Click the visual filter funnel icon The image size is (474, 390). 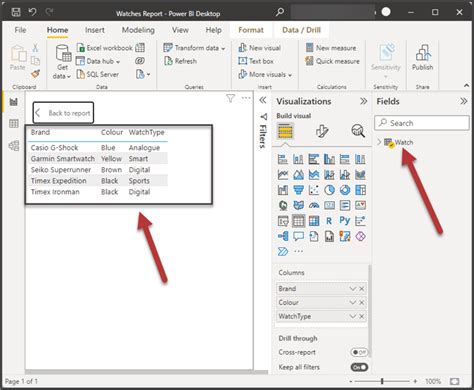pos(230,98)
